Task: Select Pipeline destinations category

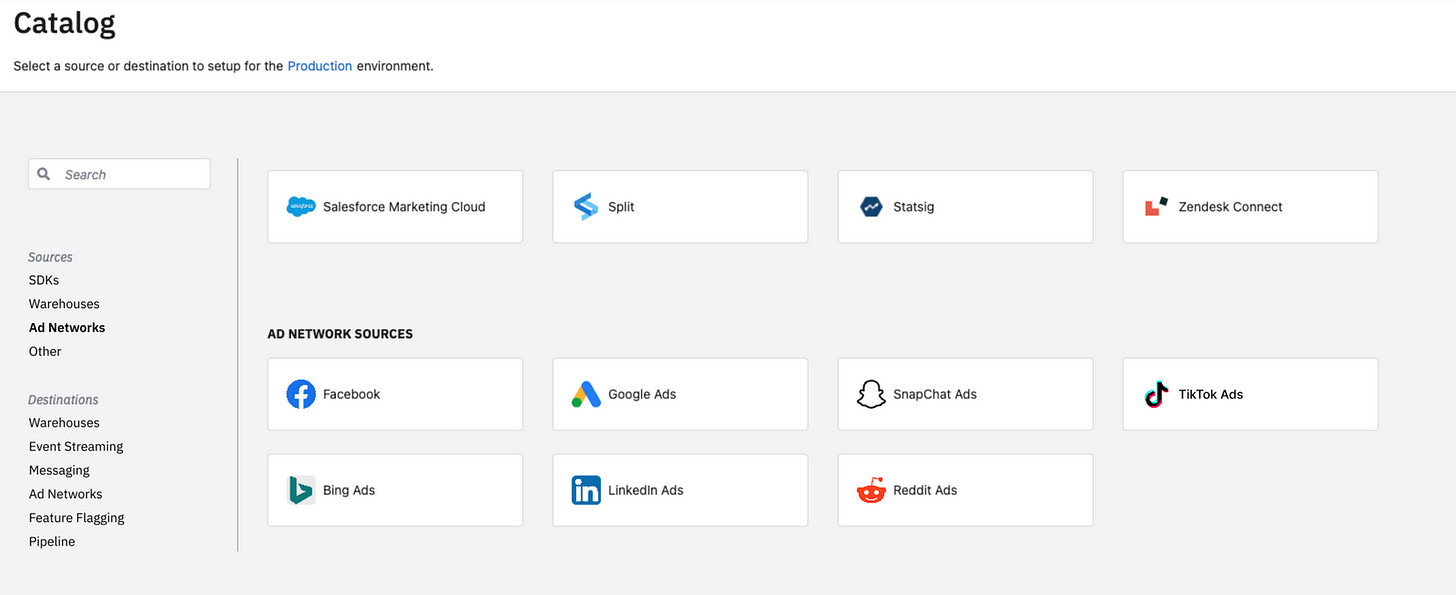Action: [52, 542]
